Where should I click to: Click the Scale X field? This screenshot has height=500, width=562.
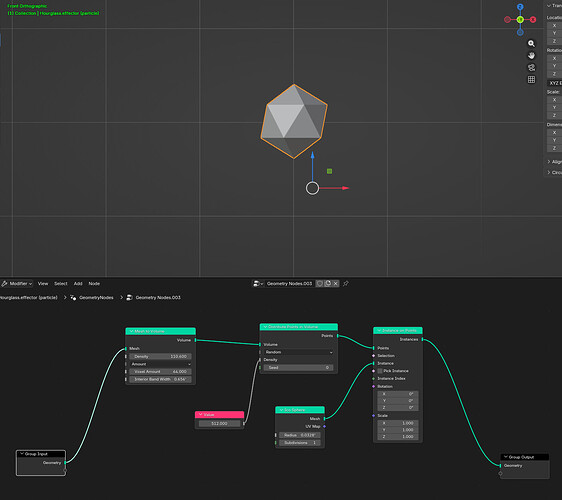point(398,423)
